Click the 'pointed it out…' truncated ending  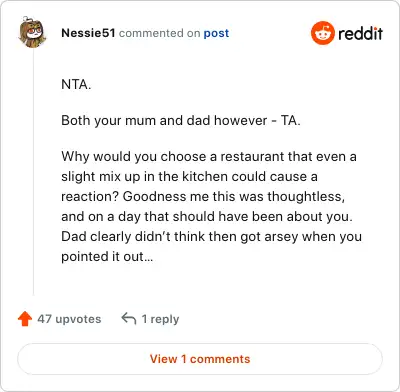(107, 257)
